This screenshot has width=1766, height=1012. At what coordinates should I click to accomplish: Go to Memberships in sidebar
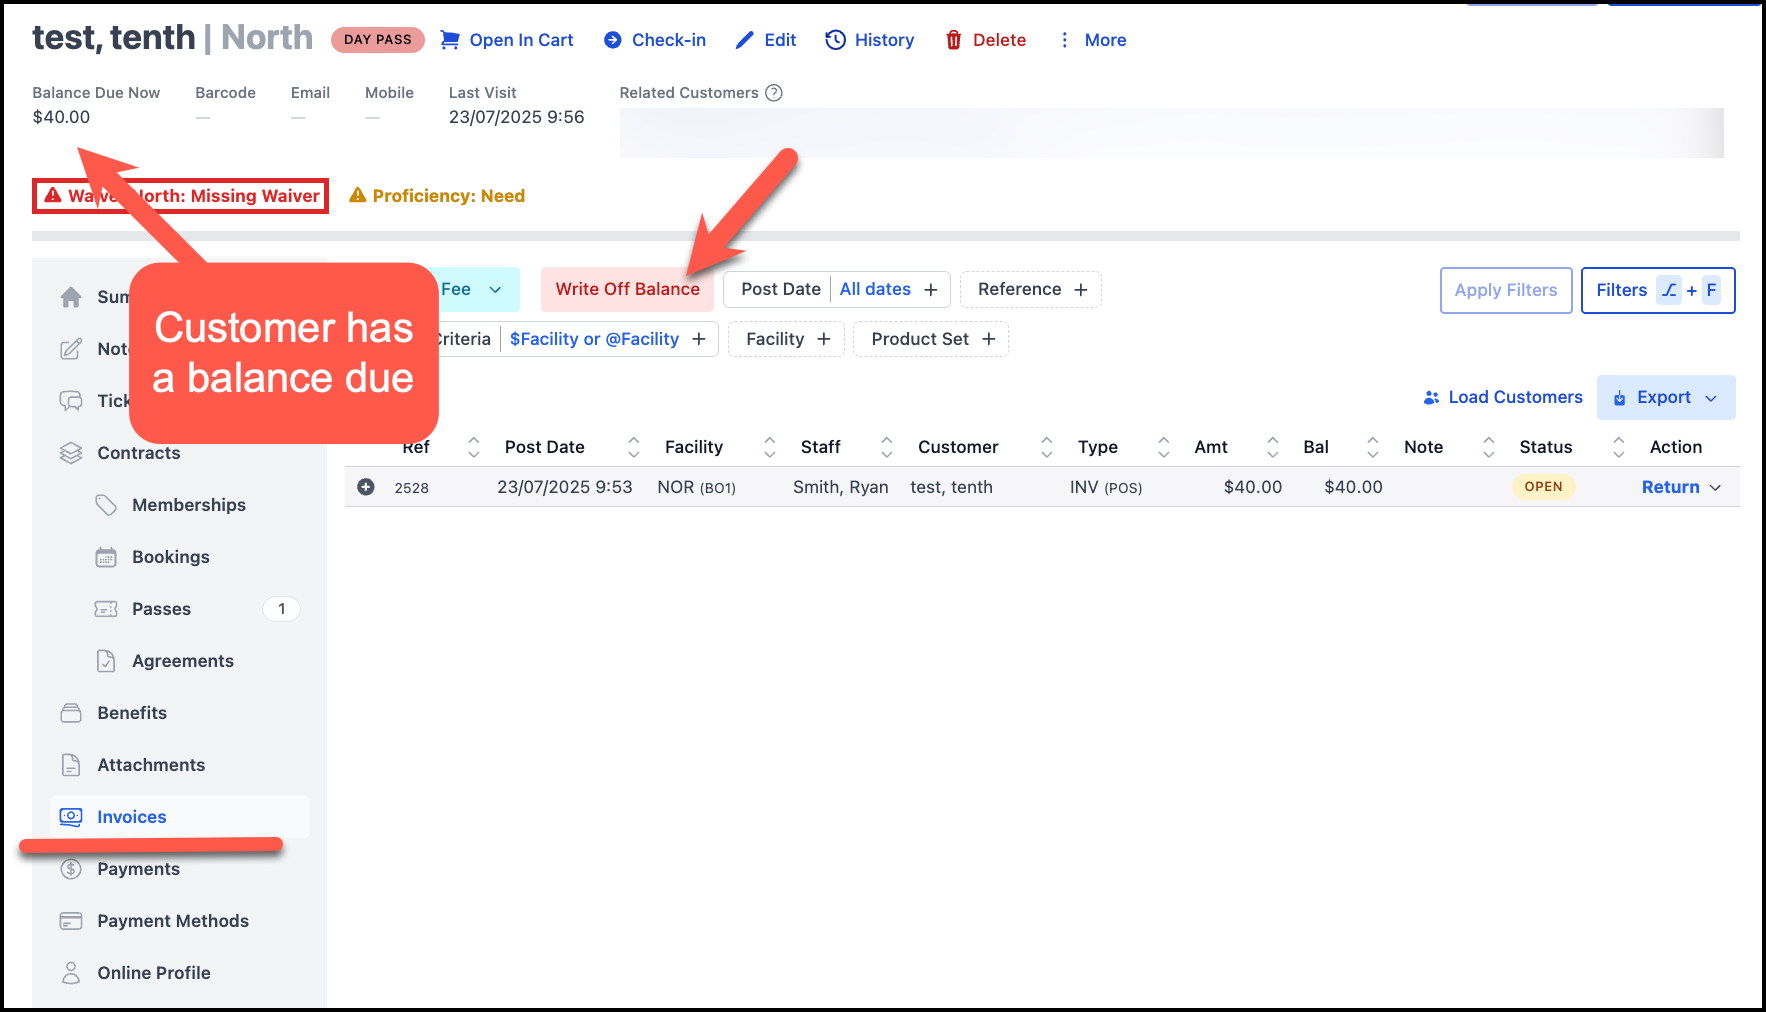(x=188, y=505)
